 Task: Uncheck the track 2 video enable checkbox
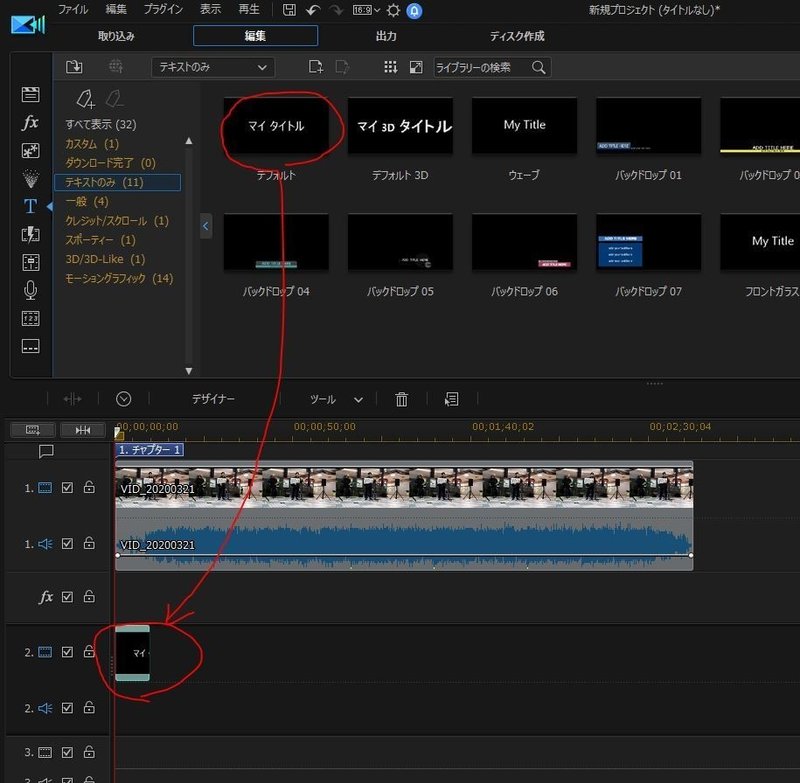tap(68, 651)
